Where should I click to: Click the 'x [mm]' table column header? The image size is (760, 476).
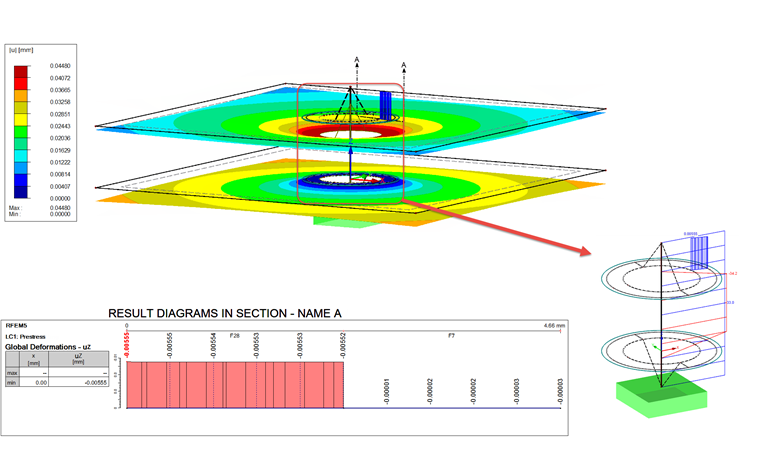[x=33, y=359]
